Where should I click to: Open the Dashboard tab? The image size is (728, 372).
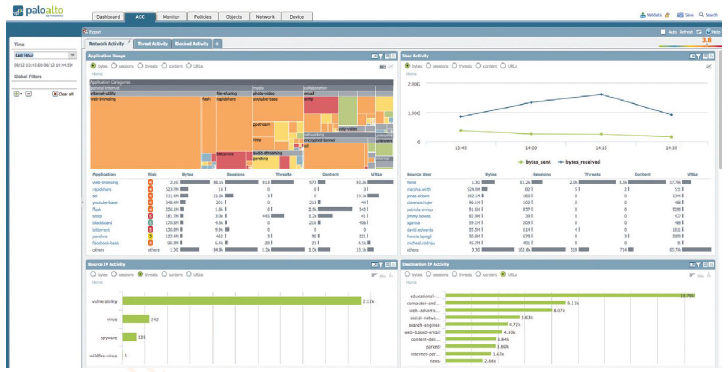coord(108,17)
